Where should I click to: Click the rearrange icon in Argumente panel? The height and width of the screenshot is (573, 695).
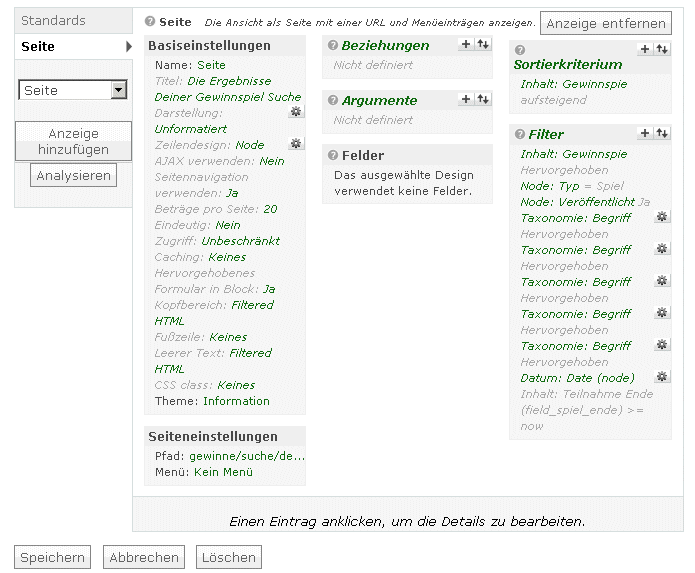click(483, 99)
